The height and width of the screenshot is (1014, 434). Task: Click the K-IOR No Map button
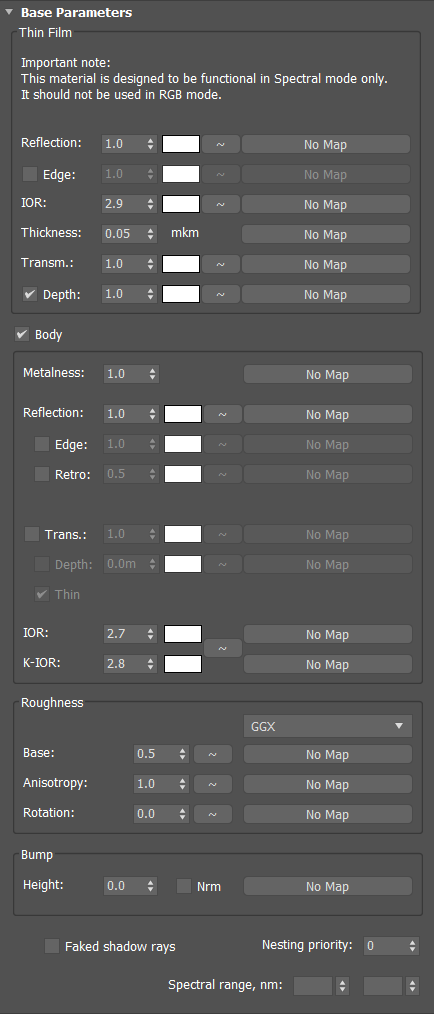pyautogui.click(x=327, y=664)
